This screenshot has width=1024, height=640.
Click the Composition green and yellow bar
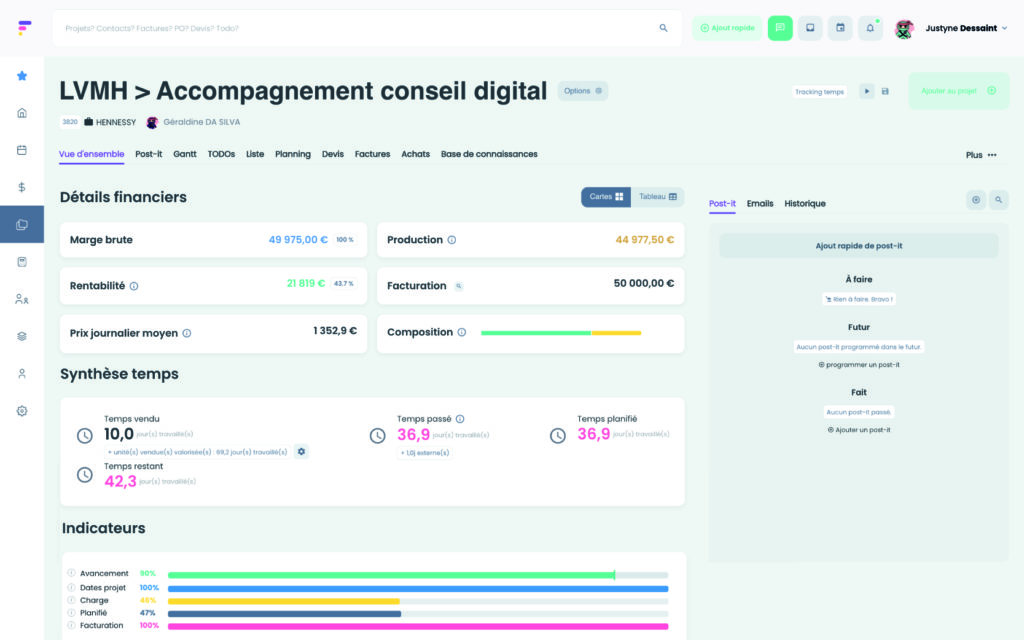click(561, 333)
